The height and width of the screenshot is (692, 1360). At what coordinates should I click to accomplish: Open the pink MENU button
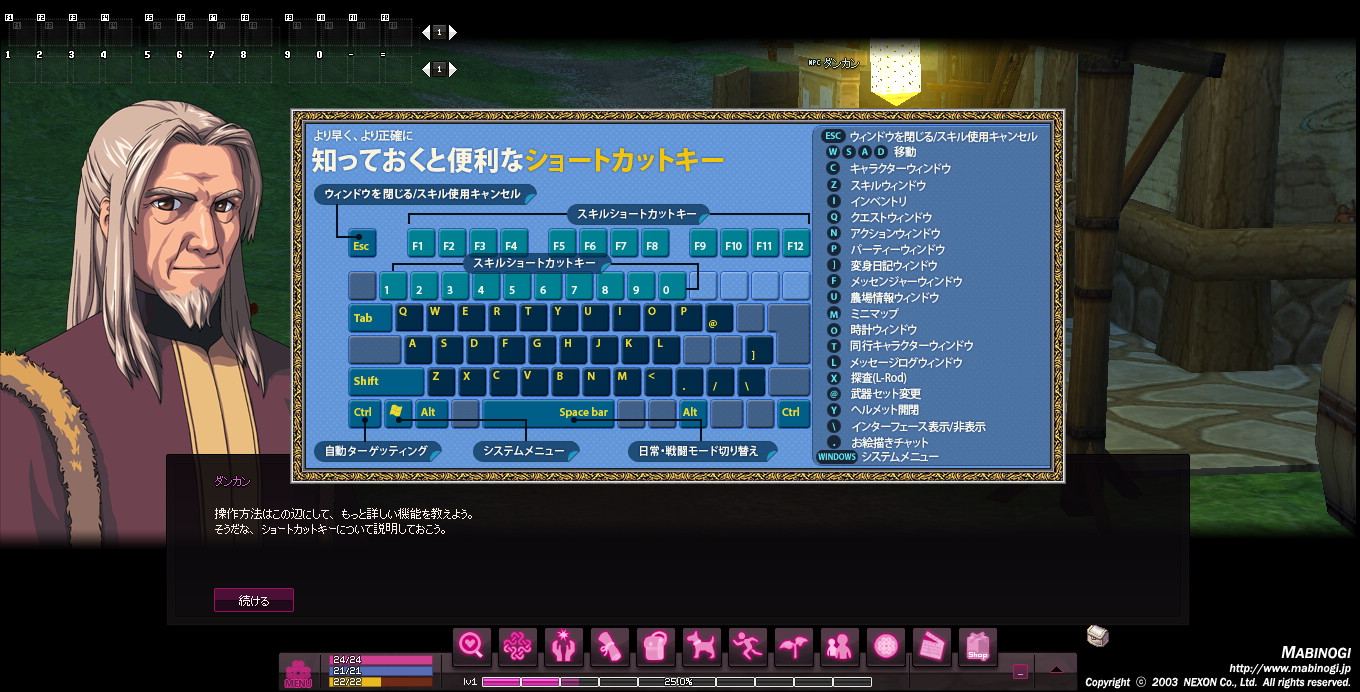pos(298,673)
